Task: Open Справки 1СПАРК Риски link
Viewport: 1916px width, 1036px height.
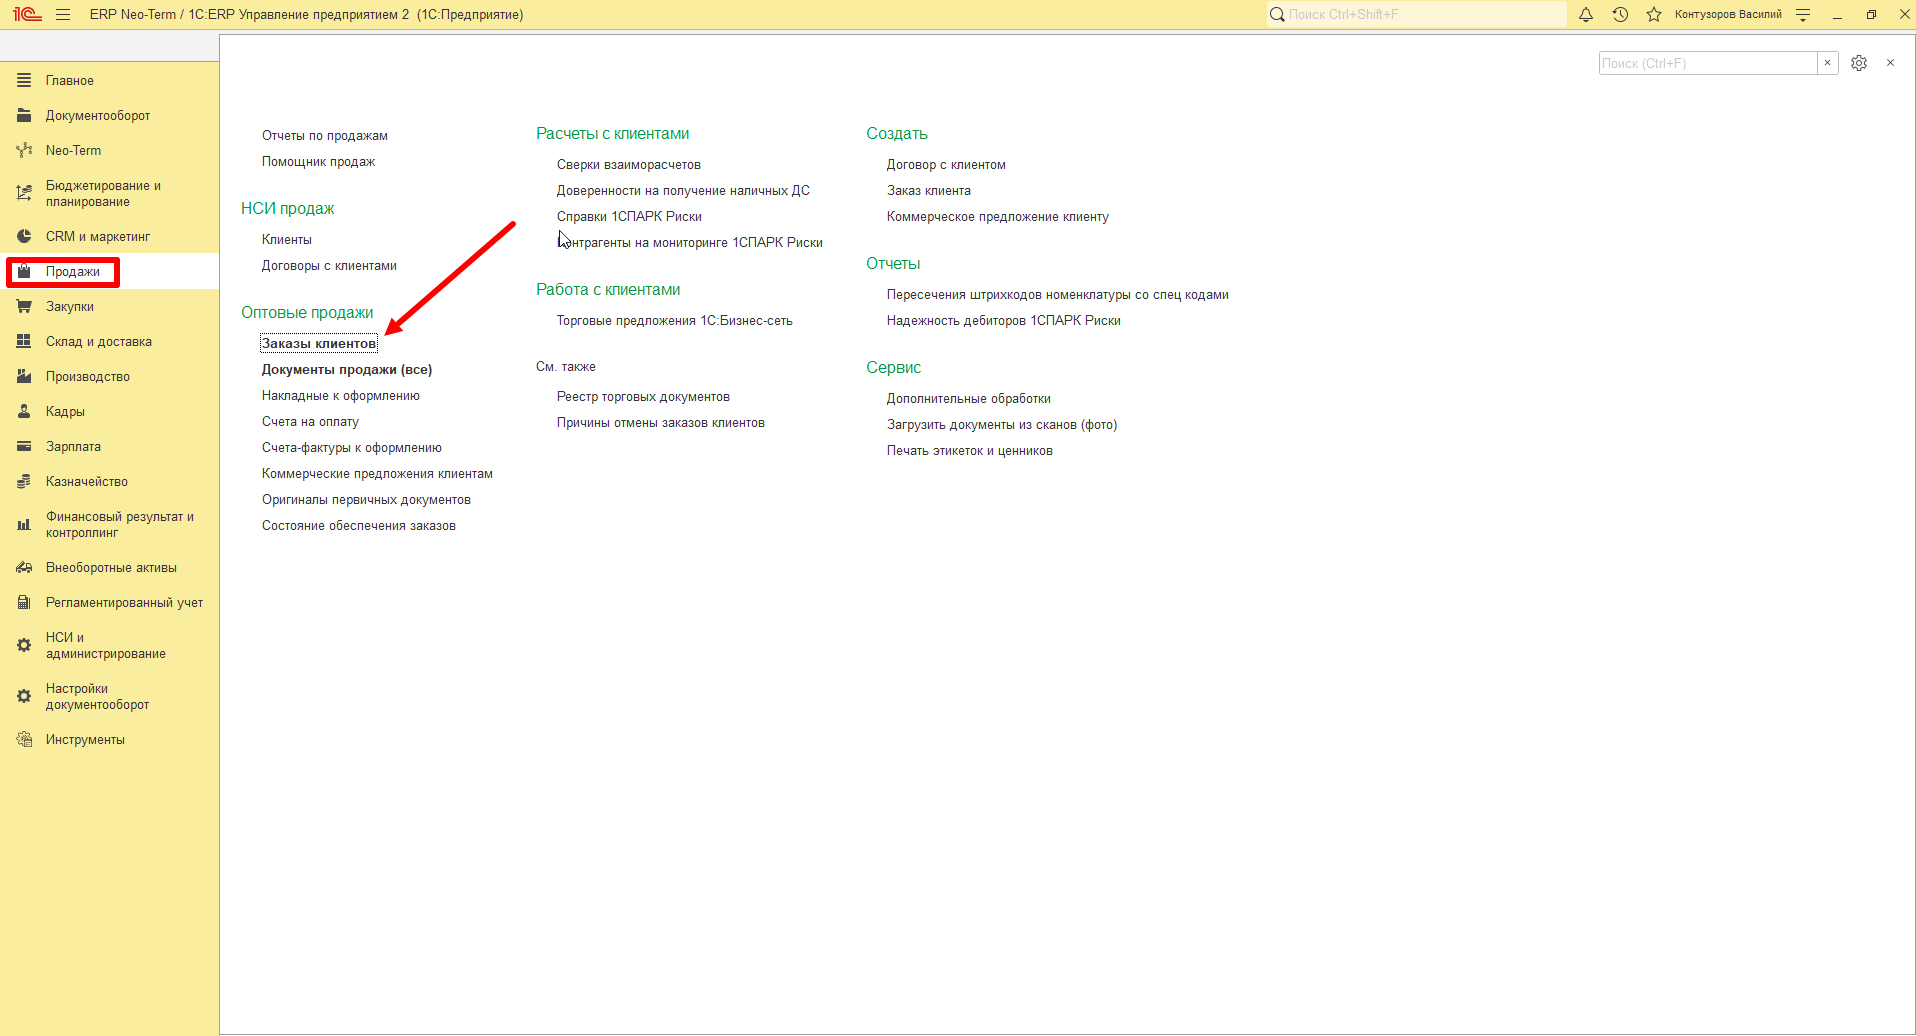Action: click(x=629, y=217)
